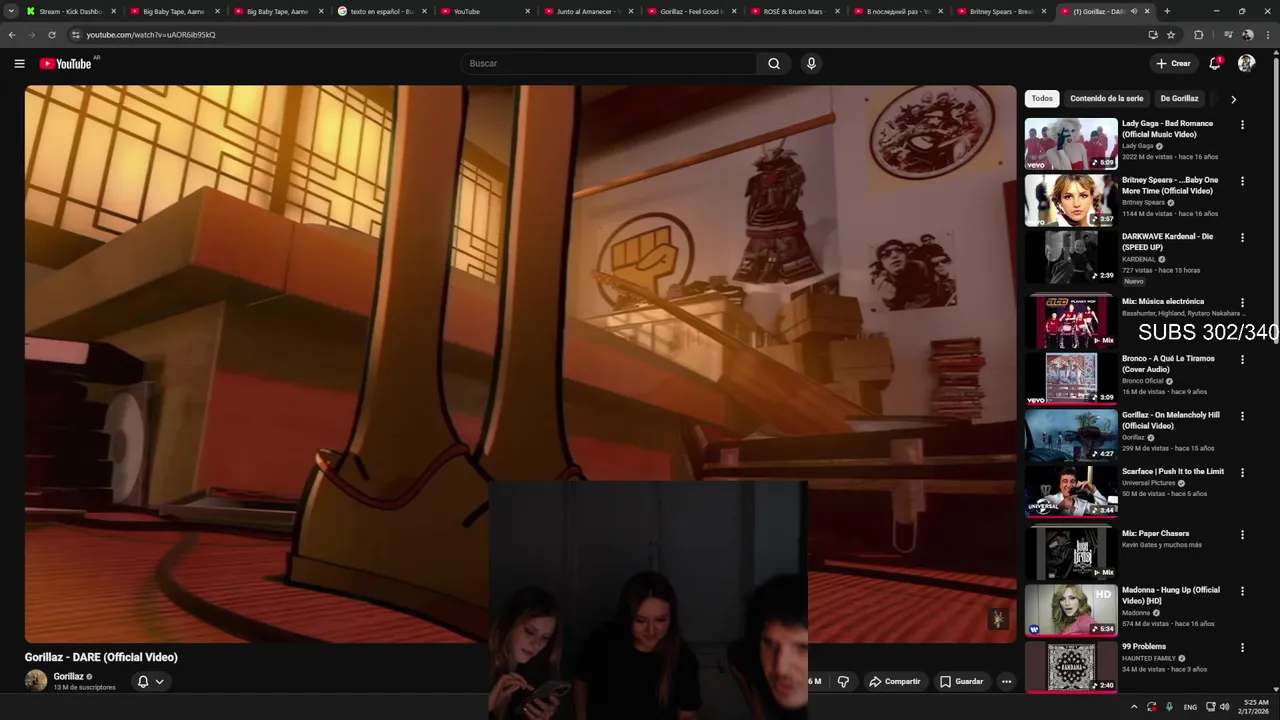The width and height of the screenshot is (1280, 720).
Task: Click the Compartir button
Action: point(894,682)
